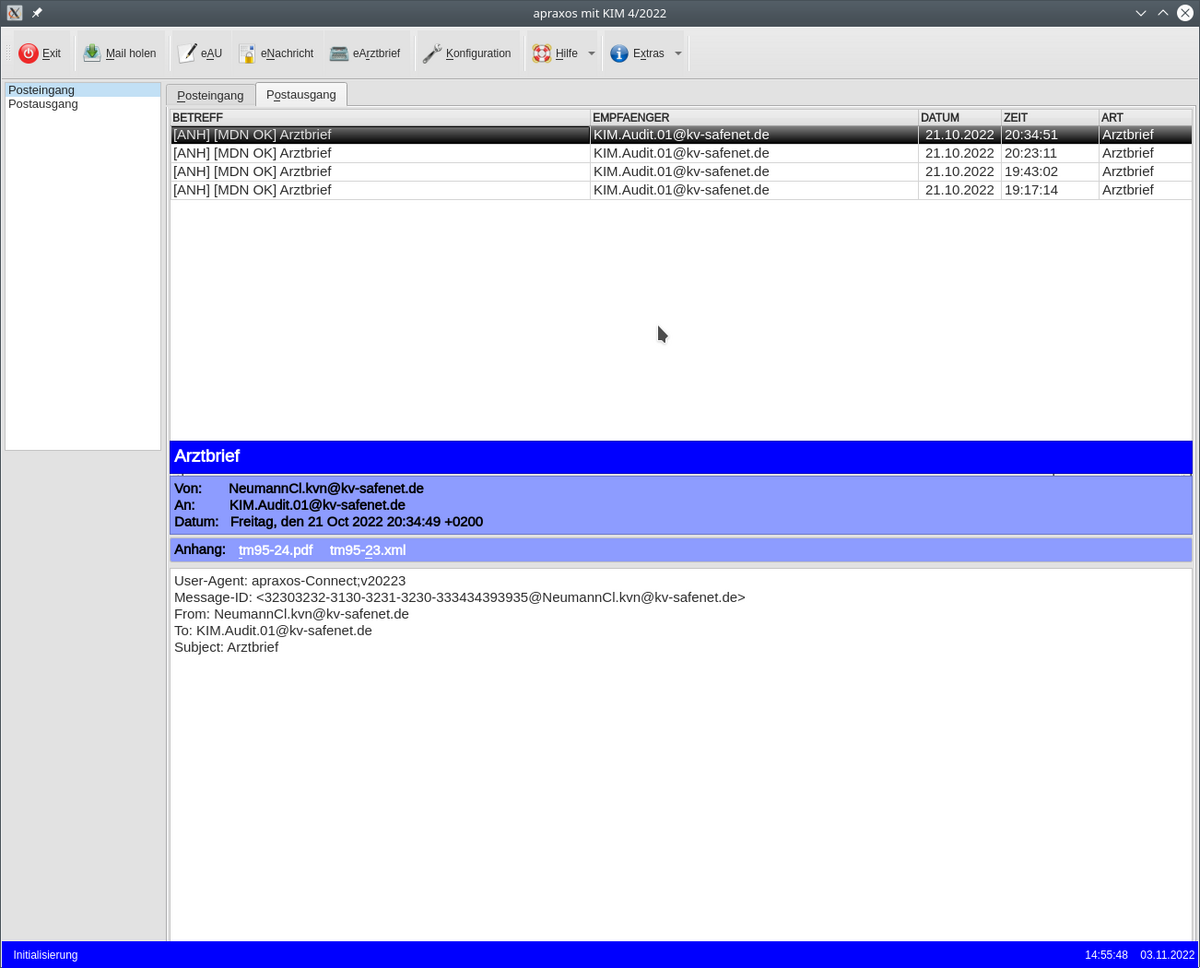Click the User-Agent apraxos-Connect line
The width and height of the screenshot is (1200, 968).
tap(290, 580)
